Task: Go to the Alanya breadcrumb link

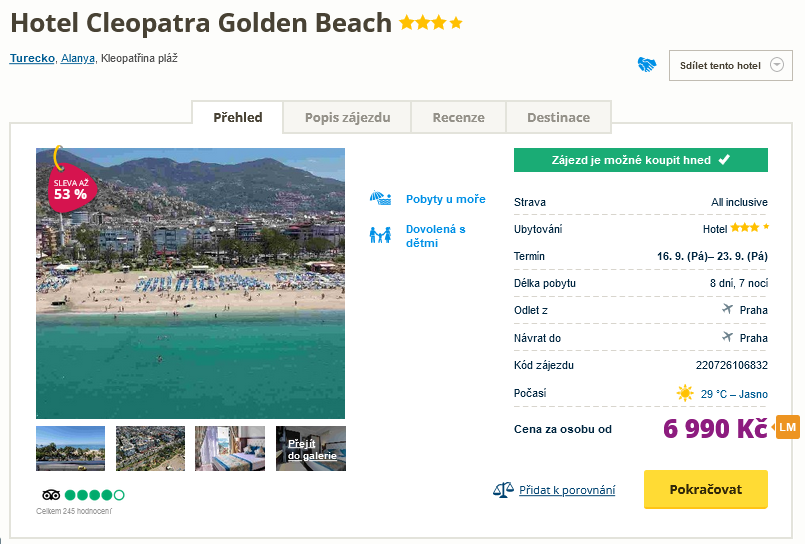Action: click(x=78, y=58)
